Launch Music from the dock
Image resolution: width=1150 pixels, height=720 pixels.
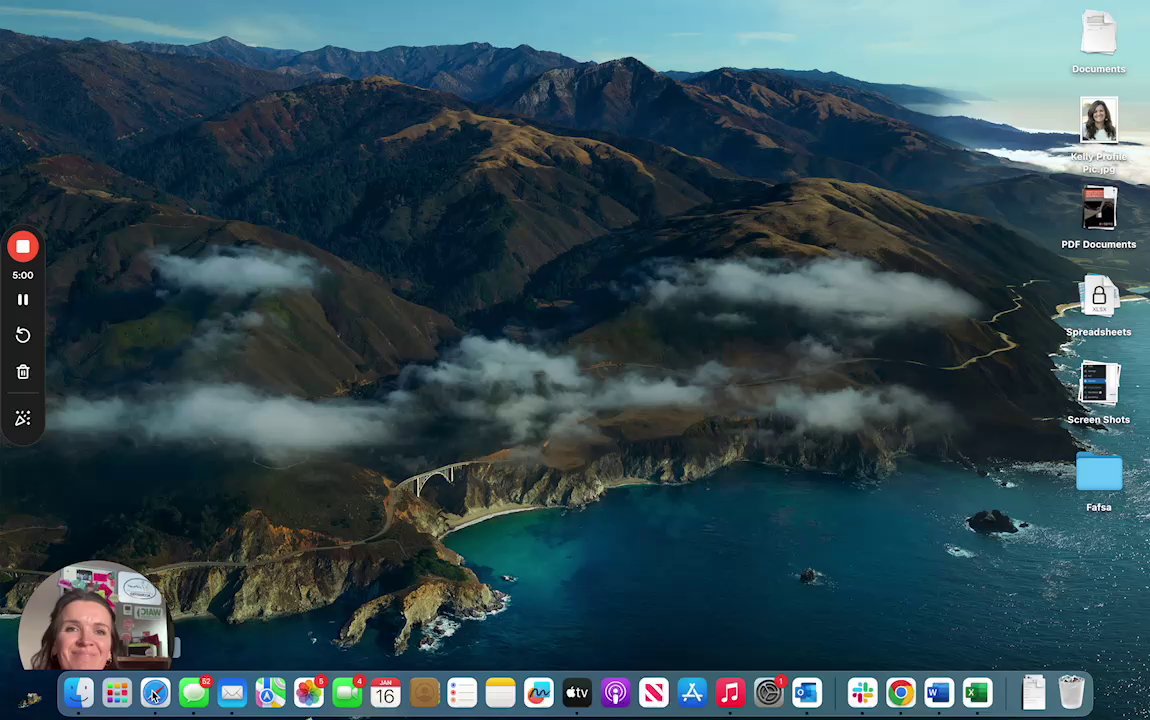click(730, 692)
